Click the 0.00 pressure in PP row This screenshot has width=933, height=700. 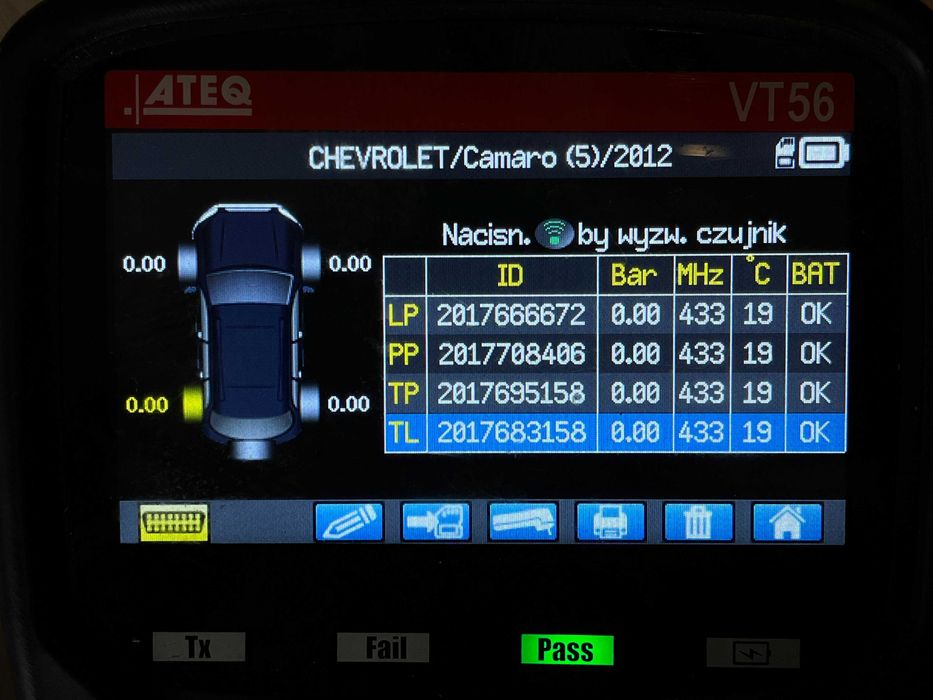pyautogui.click(x=635, y=354)
